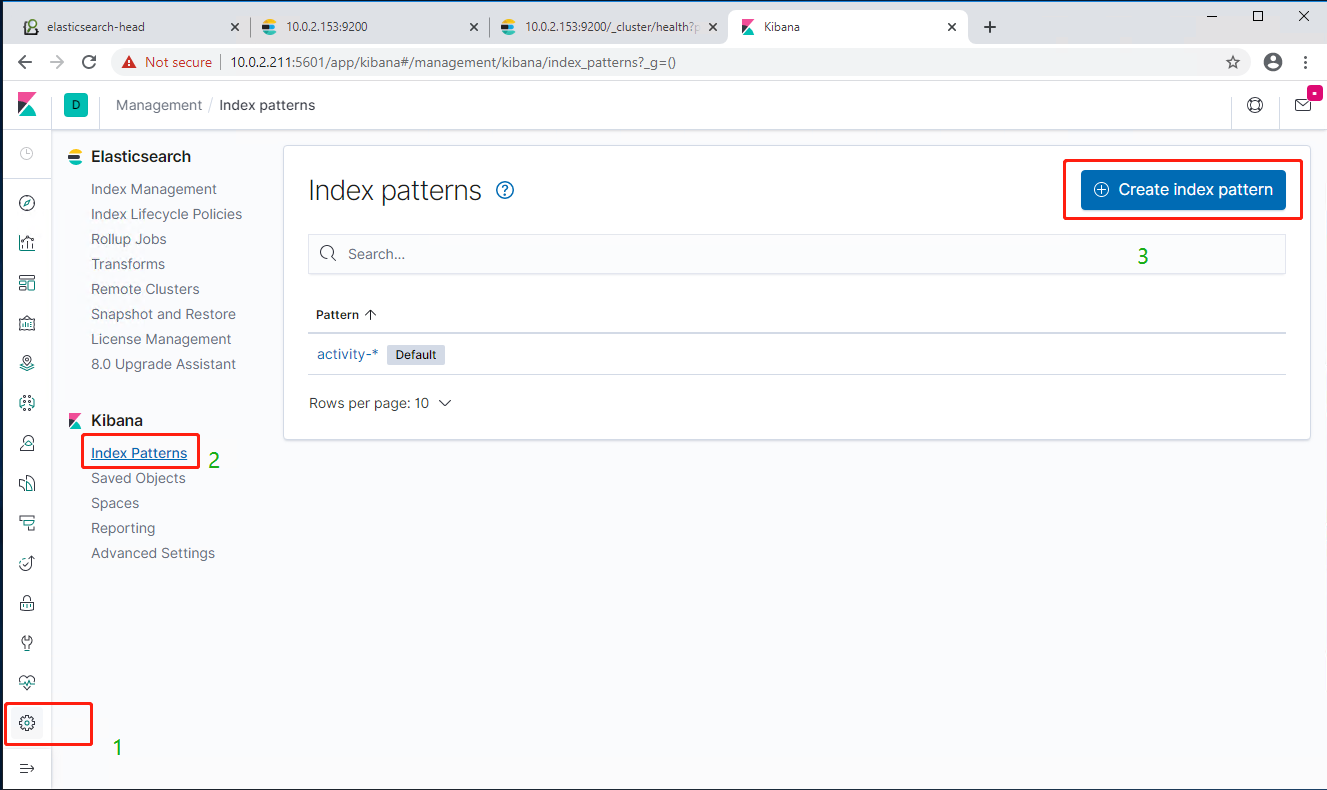Switch to 10.0.2.153:9200 tab
Image resolution: width=1327 pixels, height=790 pixels.
pos(370,27)
